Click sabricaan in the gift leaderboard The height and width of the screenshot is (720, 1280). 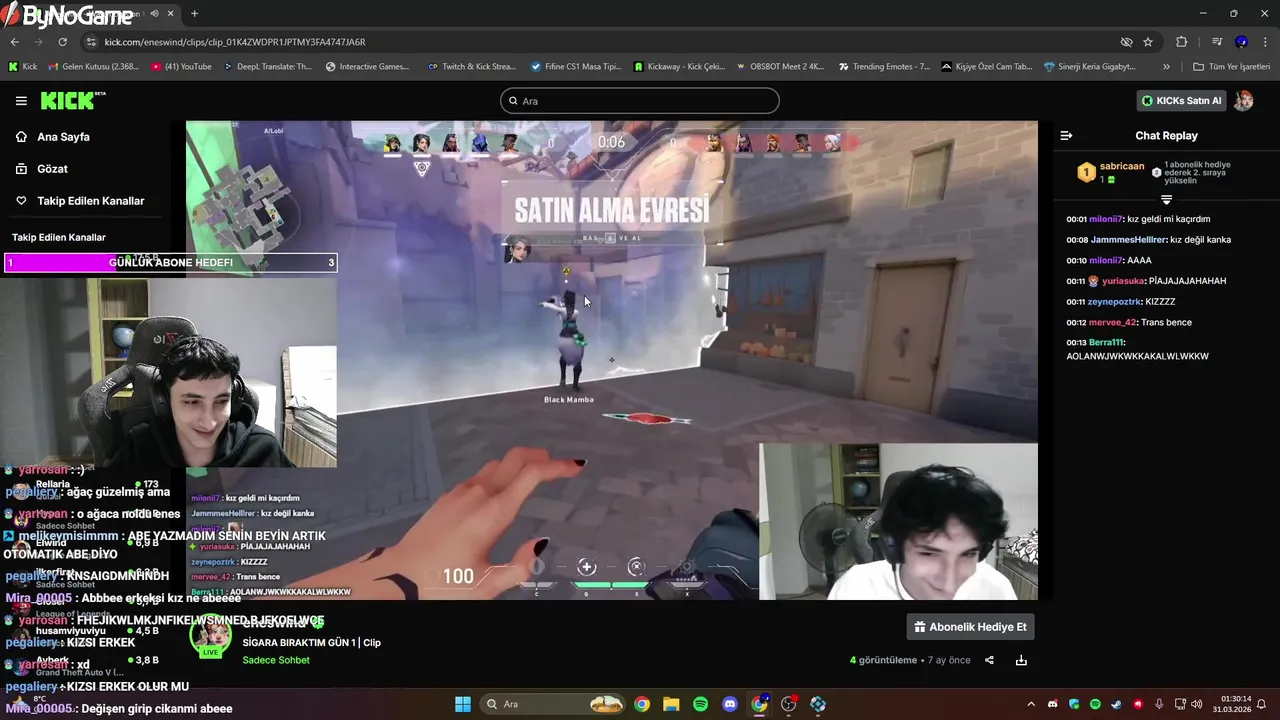(1121, 166)
